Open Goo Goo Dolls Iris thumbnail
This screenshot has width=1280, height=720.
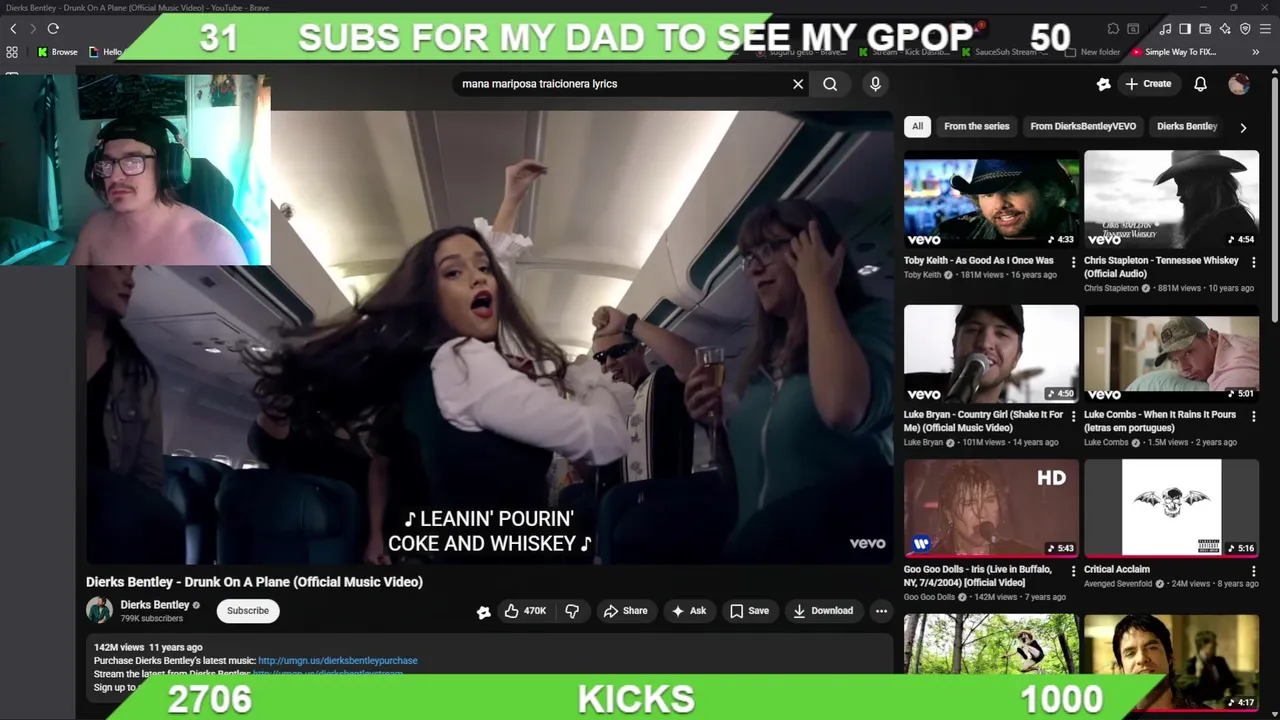991,508
